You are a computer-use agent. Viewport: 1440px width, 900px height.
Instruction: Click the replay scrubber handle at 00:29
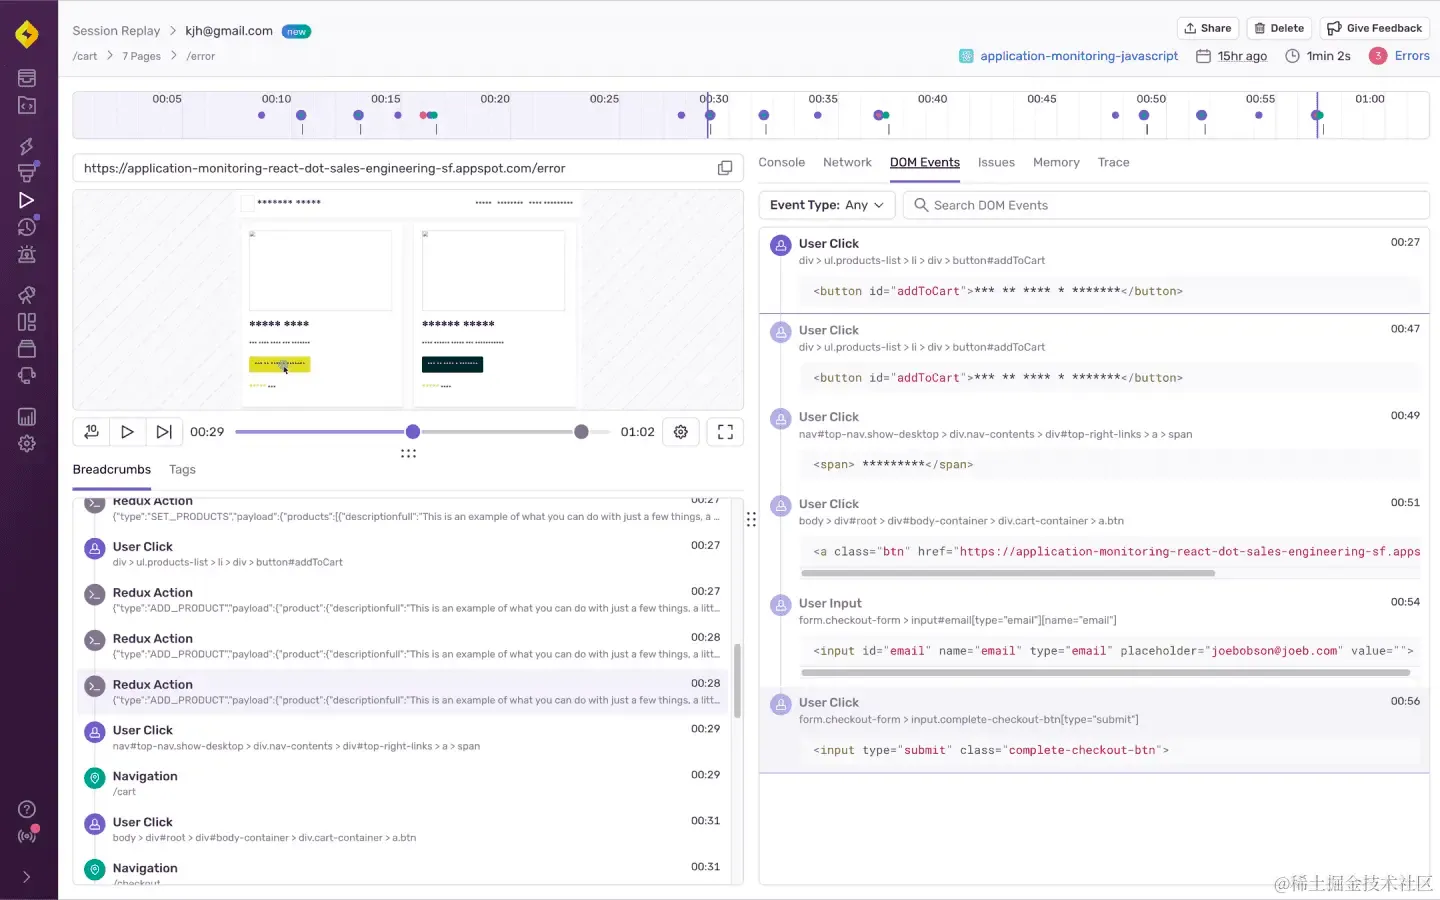[x=413, y=432]
